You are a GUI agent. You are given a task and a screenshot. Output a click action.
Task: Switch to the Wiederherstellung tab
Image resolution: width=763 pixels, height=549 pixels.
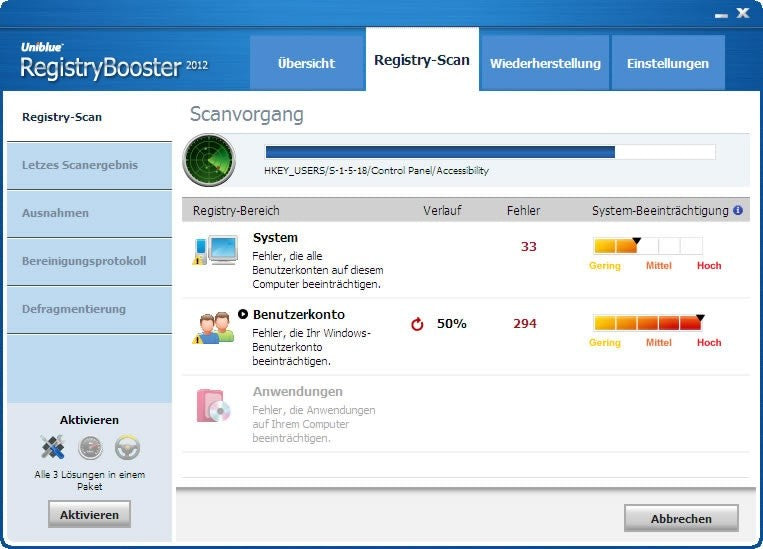(545, 63)
